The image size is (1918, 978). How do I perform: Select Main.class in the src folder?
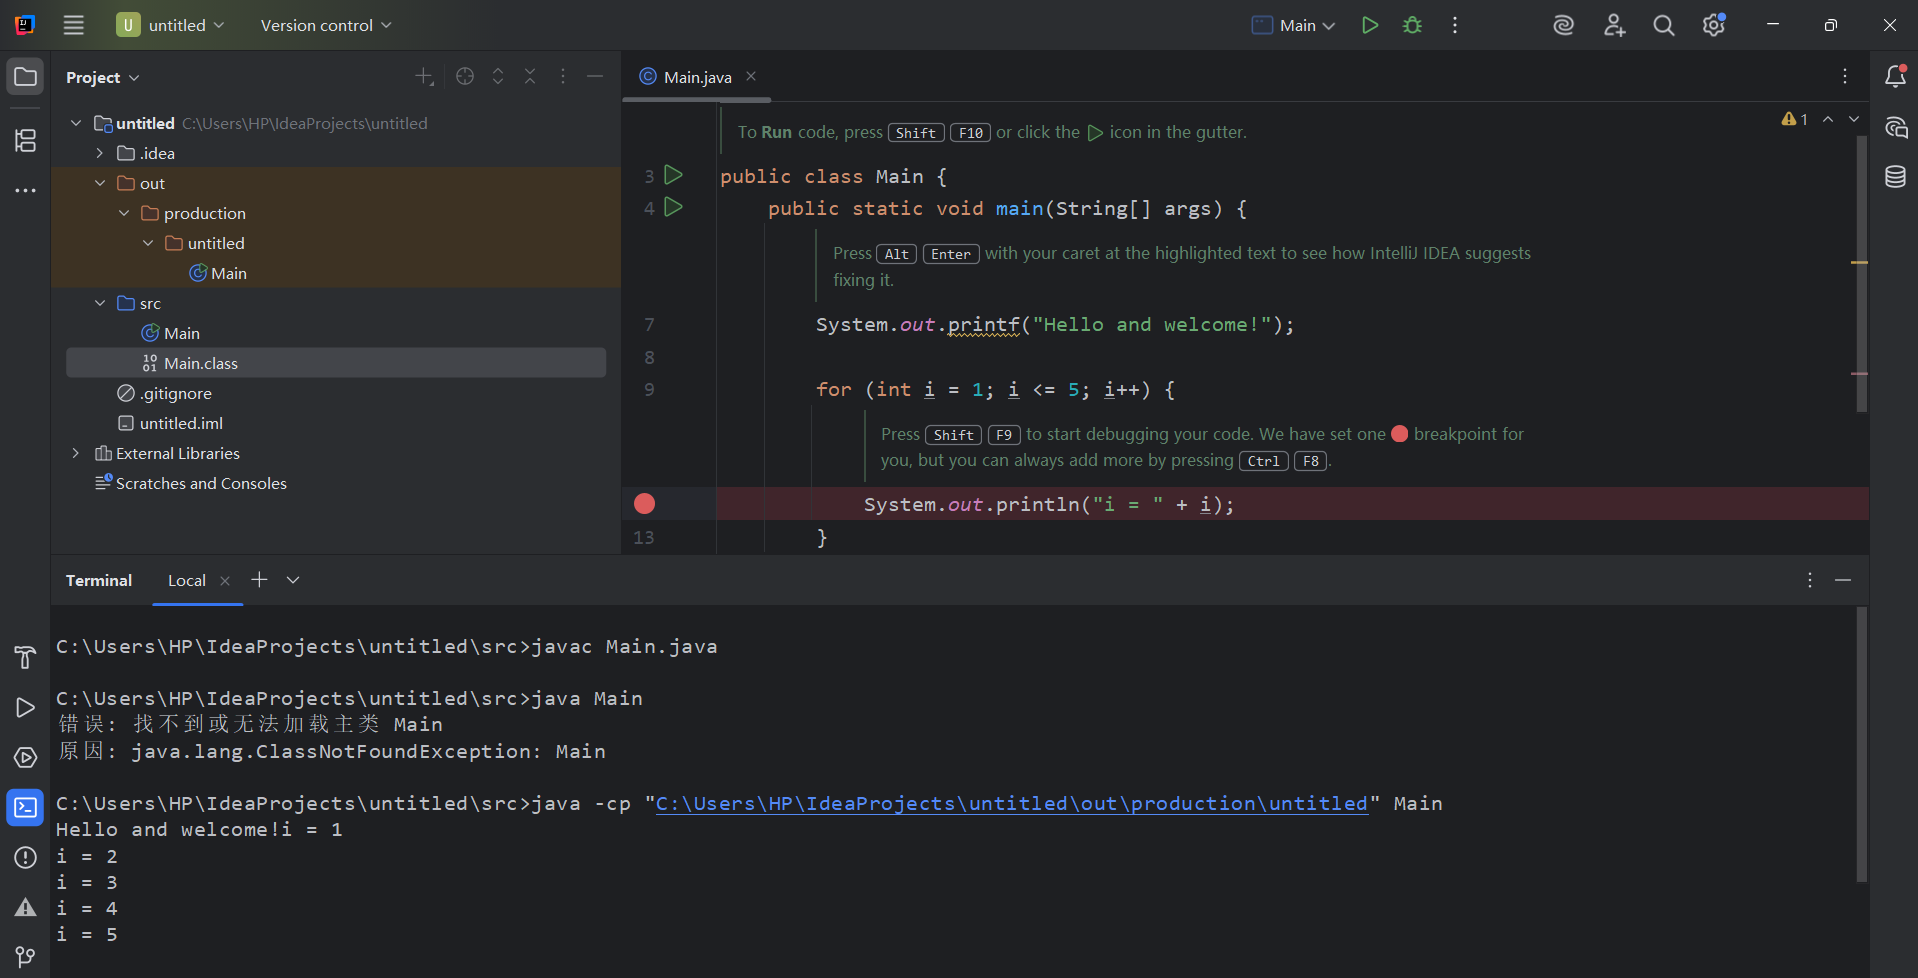336,363
